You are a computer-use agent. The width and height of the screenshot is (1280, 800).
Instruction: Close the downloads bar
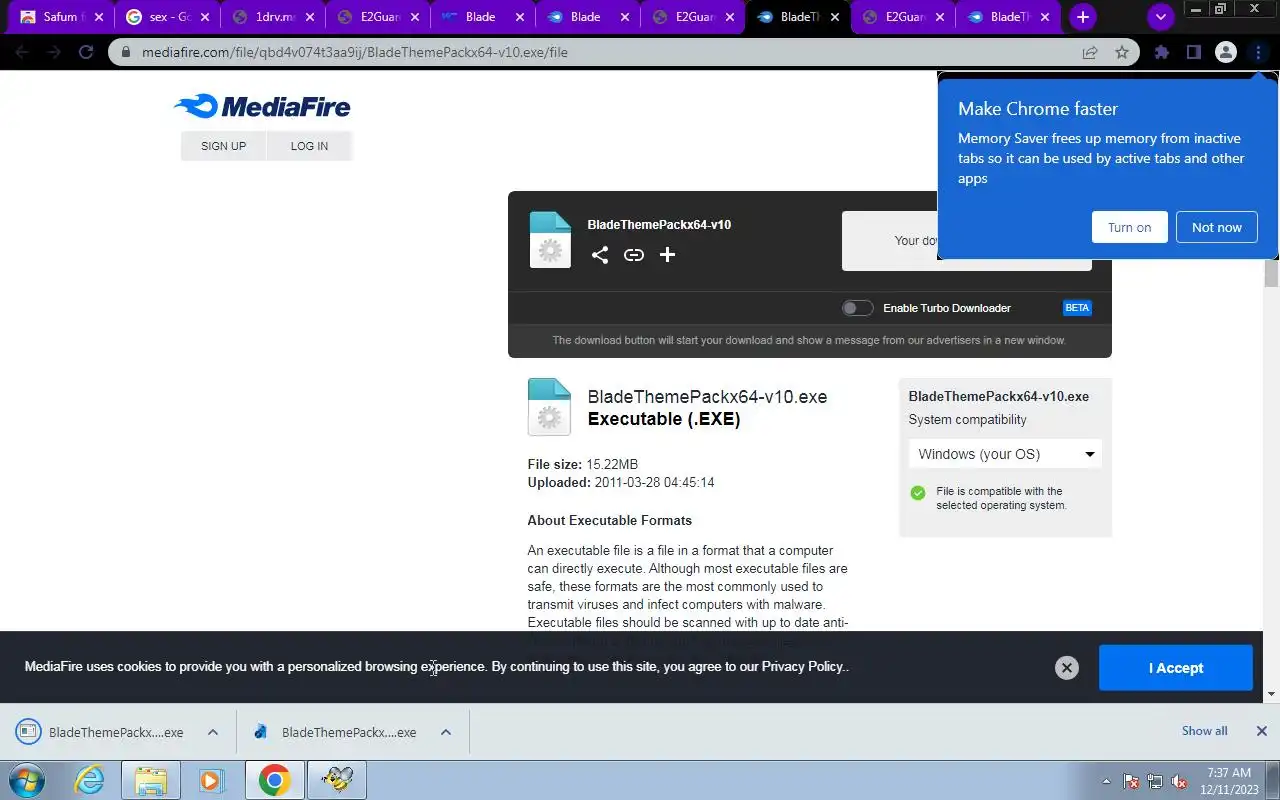click(1261, 731)
